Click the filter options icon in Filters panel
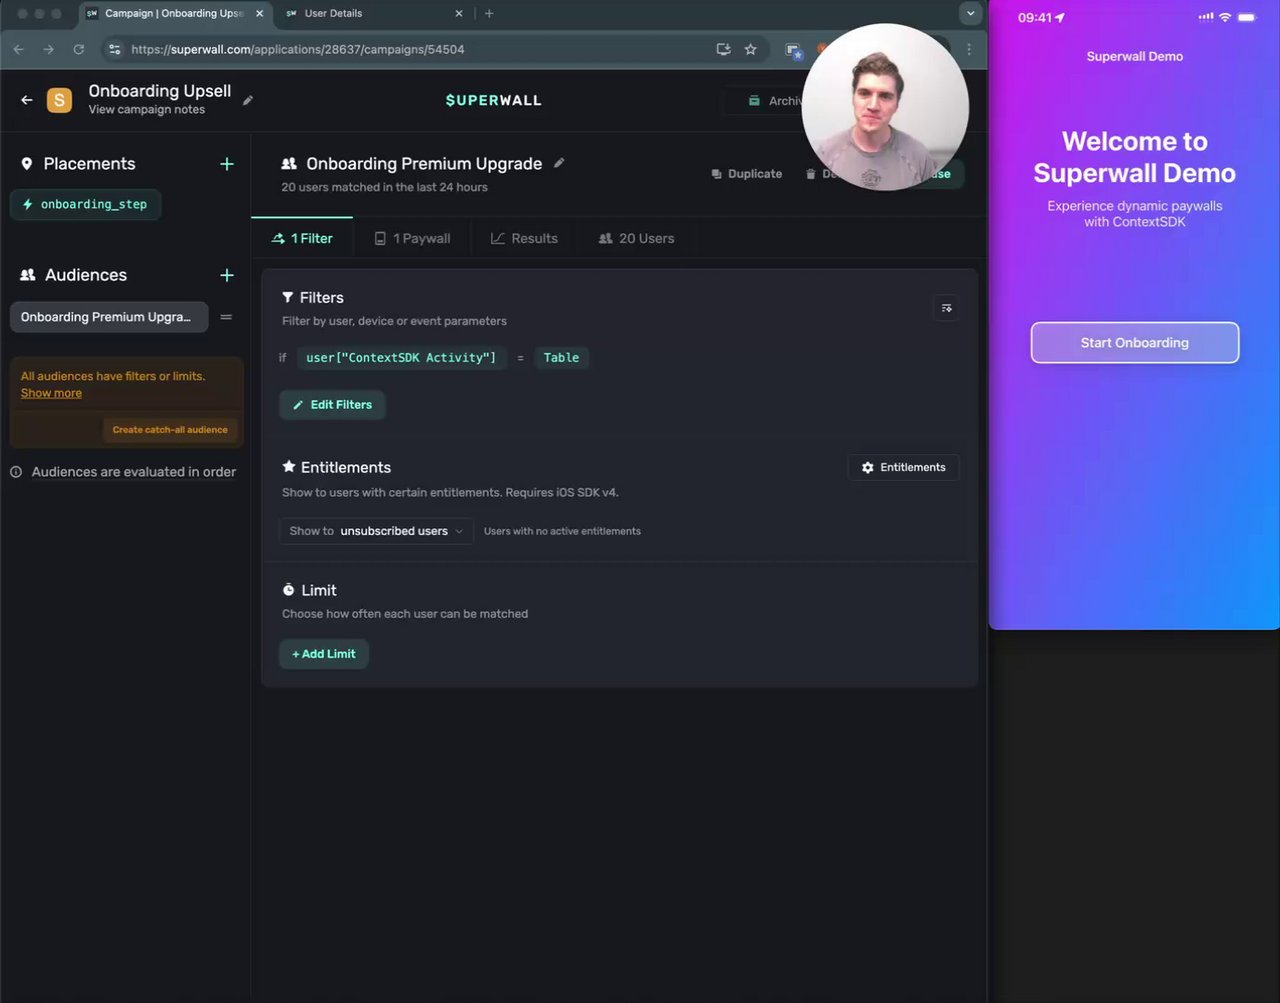This screenshot has width=1280, height=1003. (946, 308)
